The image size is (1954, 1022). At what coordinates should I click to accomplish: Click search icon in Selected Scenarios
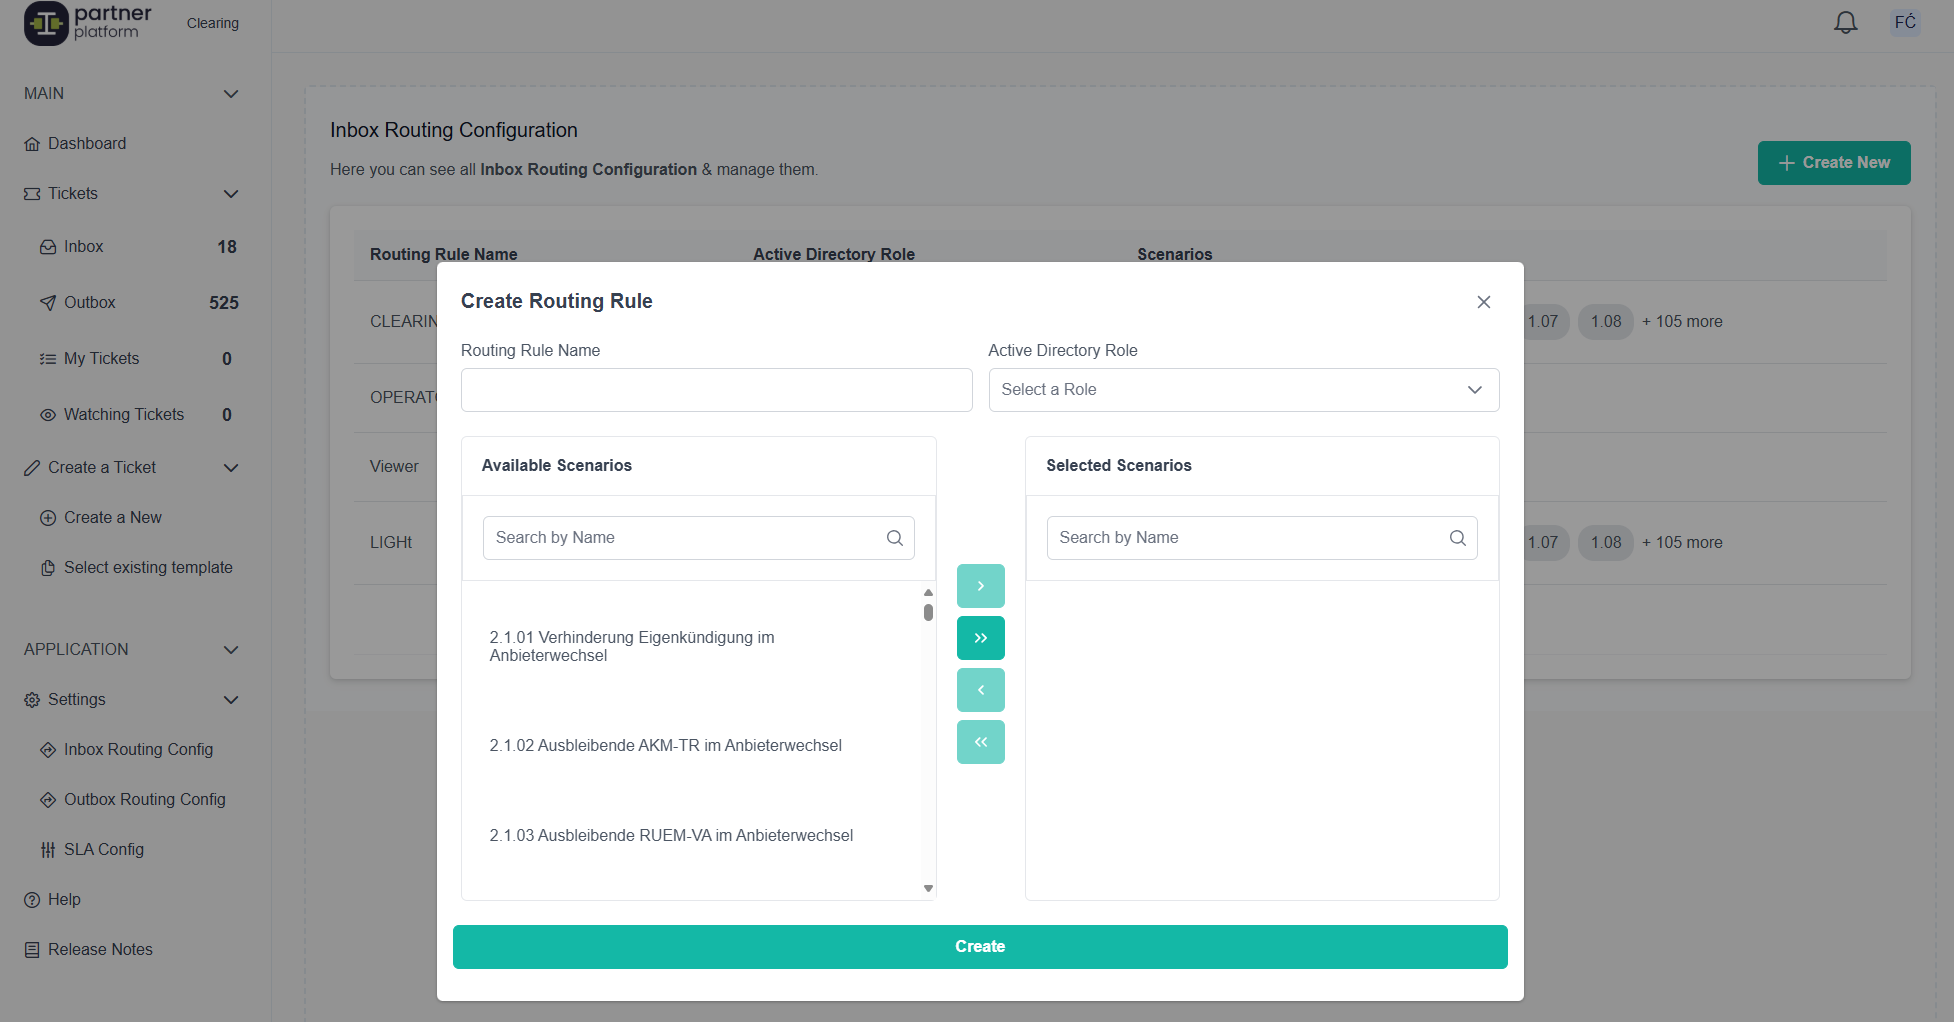[1457, 538]
